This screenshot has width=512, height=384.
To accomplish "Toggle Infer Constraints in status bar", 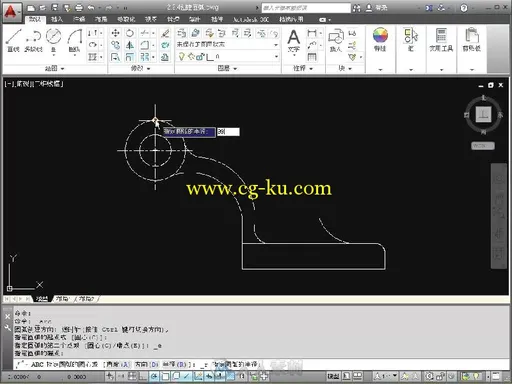I will pyautogui.click(x=110, y=376).
